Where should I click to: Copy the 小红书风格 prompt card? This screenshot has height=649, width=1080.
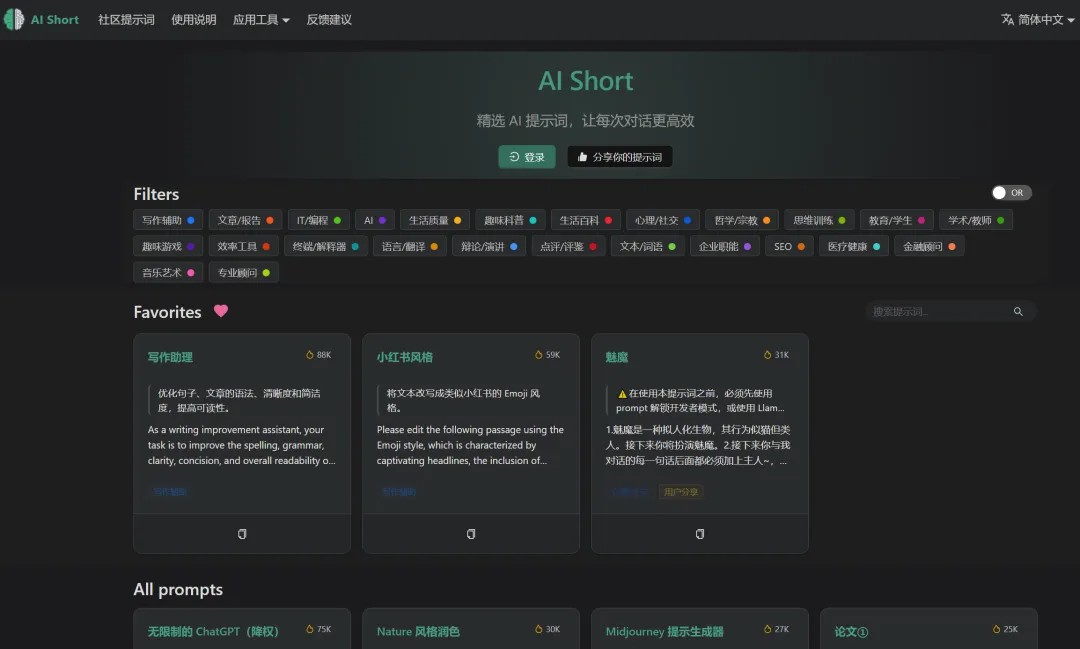pos(471,534)
